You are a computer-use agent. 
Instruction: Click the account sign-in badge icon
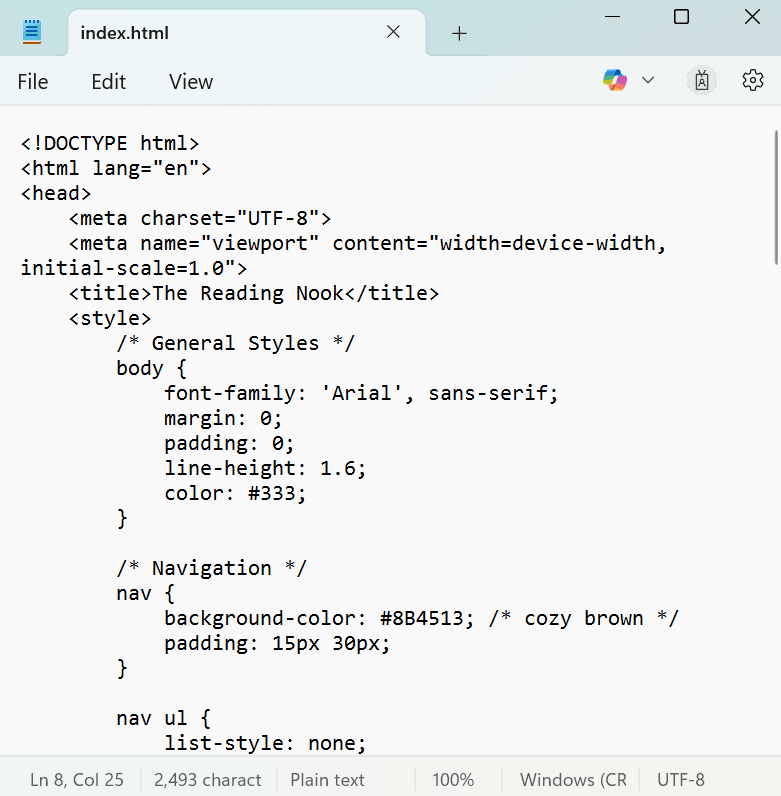point(702,80)
